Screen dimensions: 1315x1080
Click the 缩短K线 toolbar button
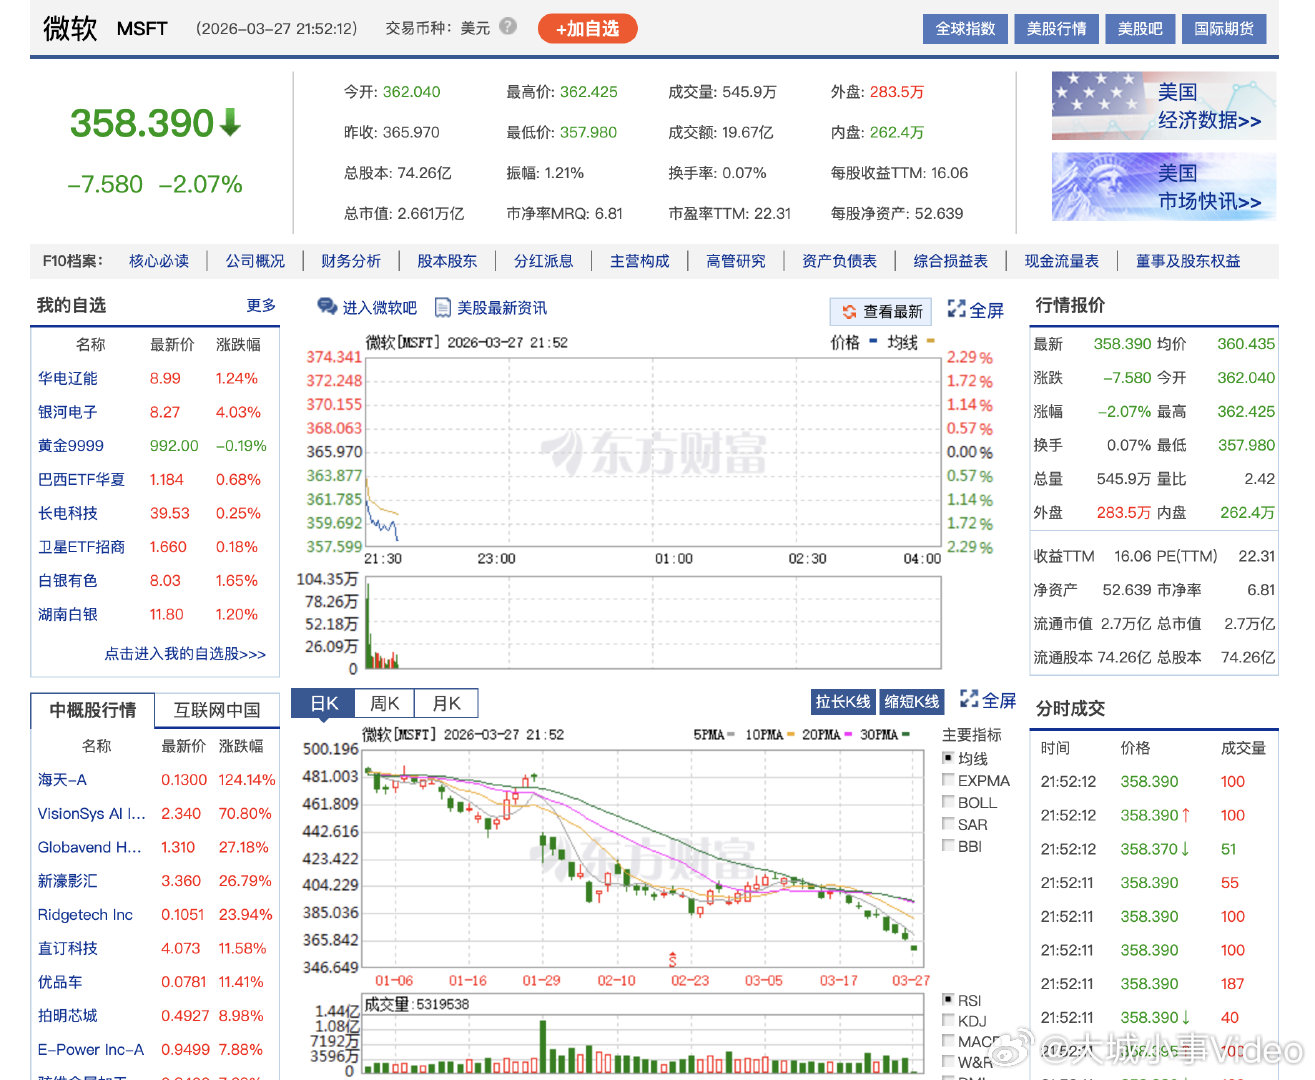(x=911, y=701)
